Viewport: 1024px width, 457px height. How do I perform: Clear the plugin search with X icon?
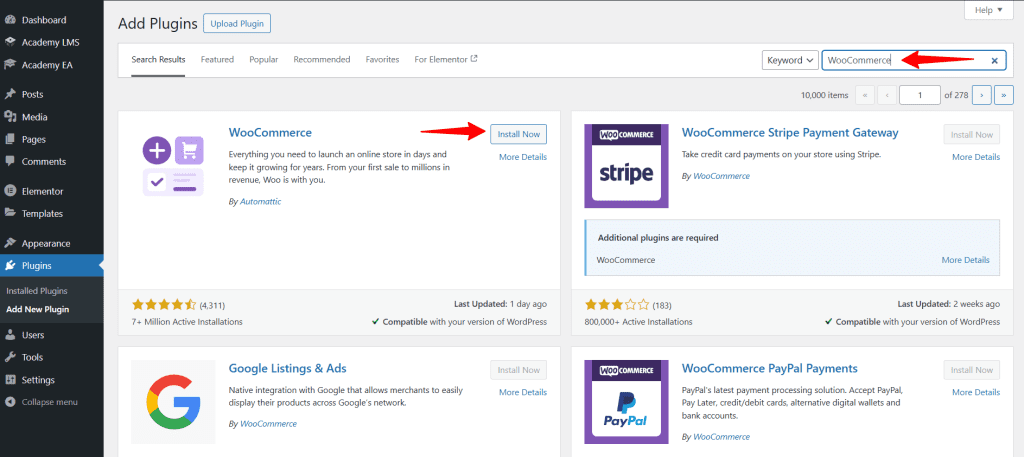pos(995,60)
